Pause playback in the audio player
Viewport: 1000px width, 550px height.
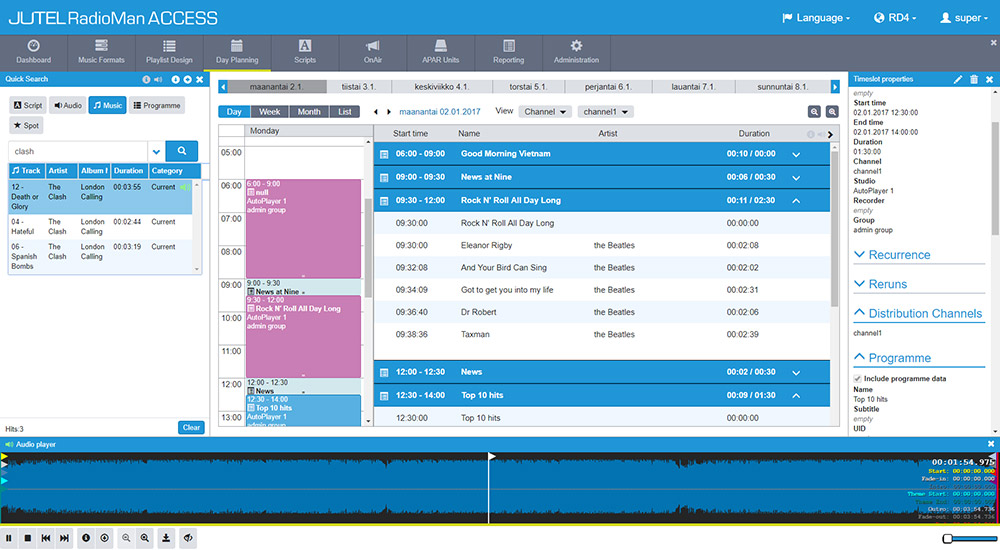[9, 538]
